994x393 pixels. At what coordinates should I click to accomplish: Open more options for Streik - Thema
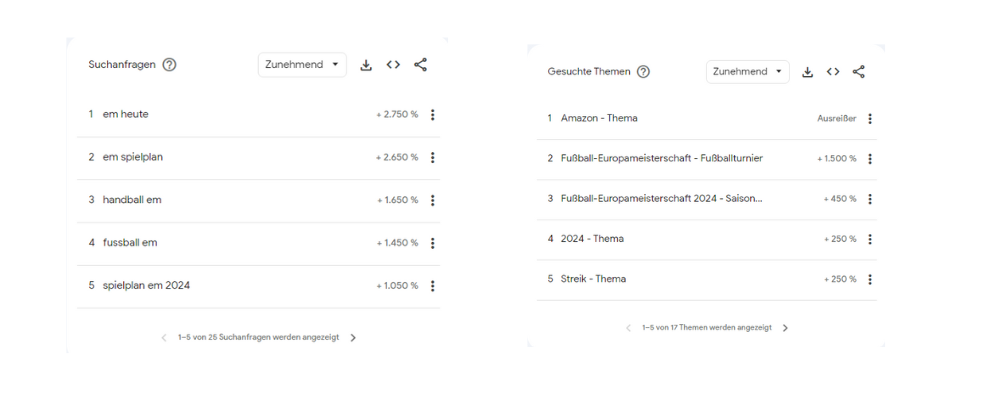coord(870,280)
